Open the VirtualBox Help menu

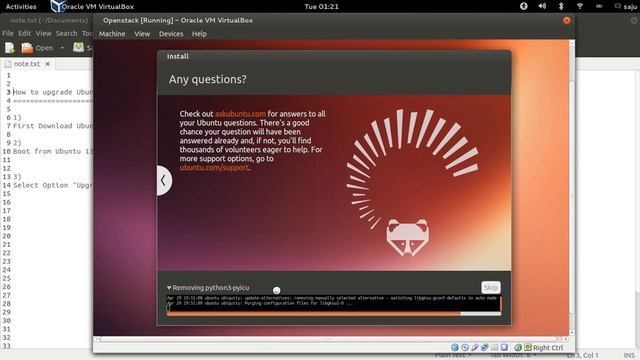pyautogui.click(x=199, y=34)
